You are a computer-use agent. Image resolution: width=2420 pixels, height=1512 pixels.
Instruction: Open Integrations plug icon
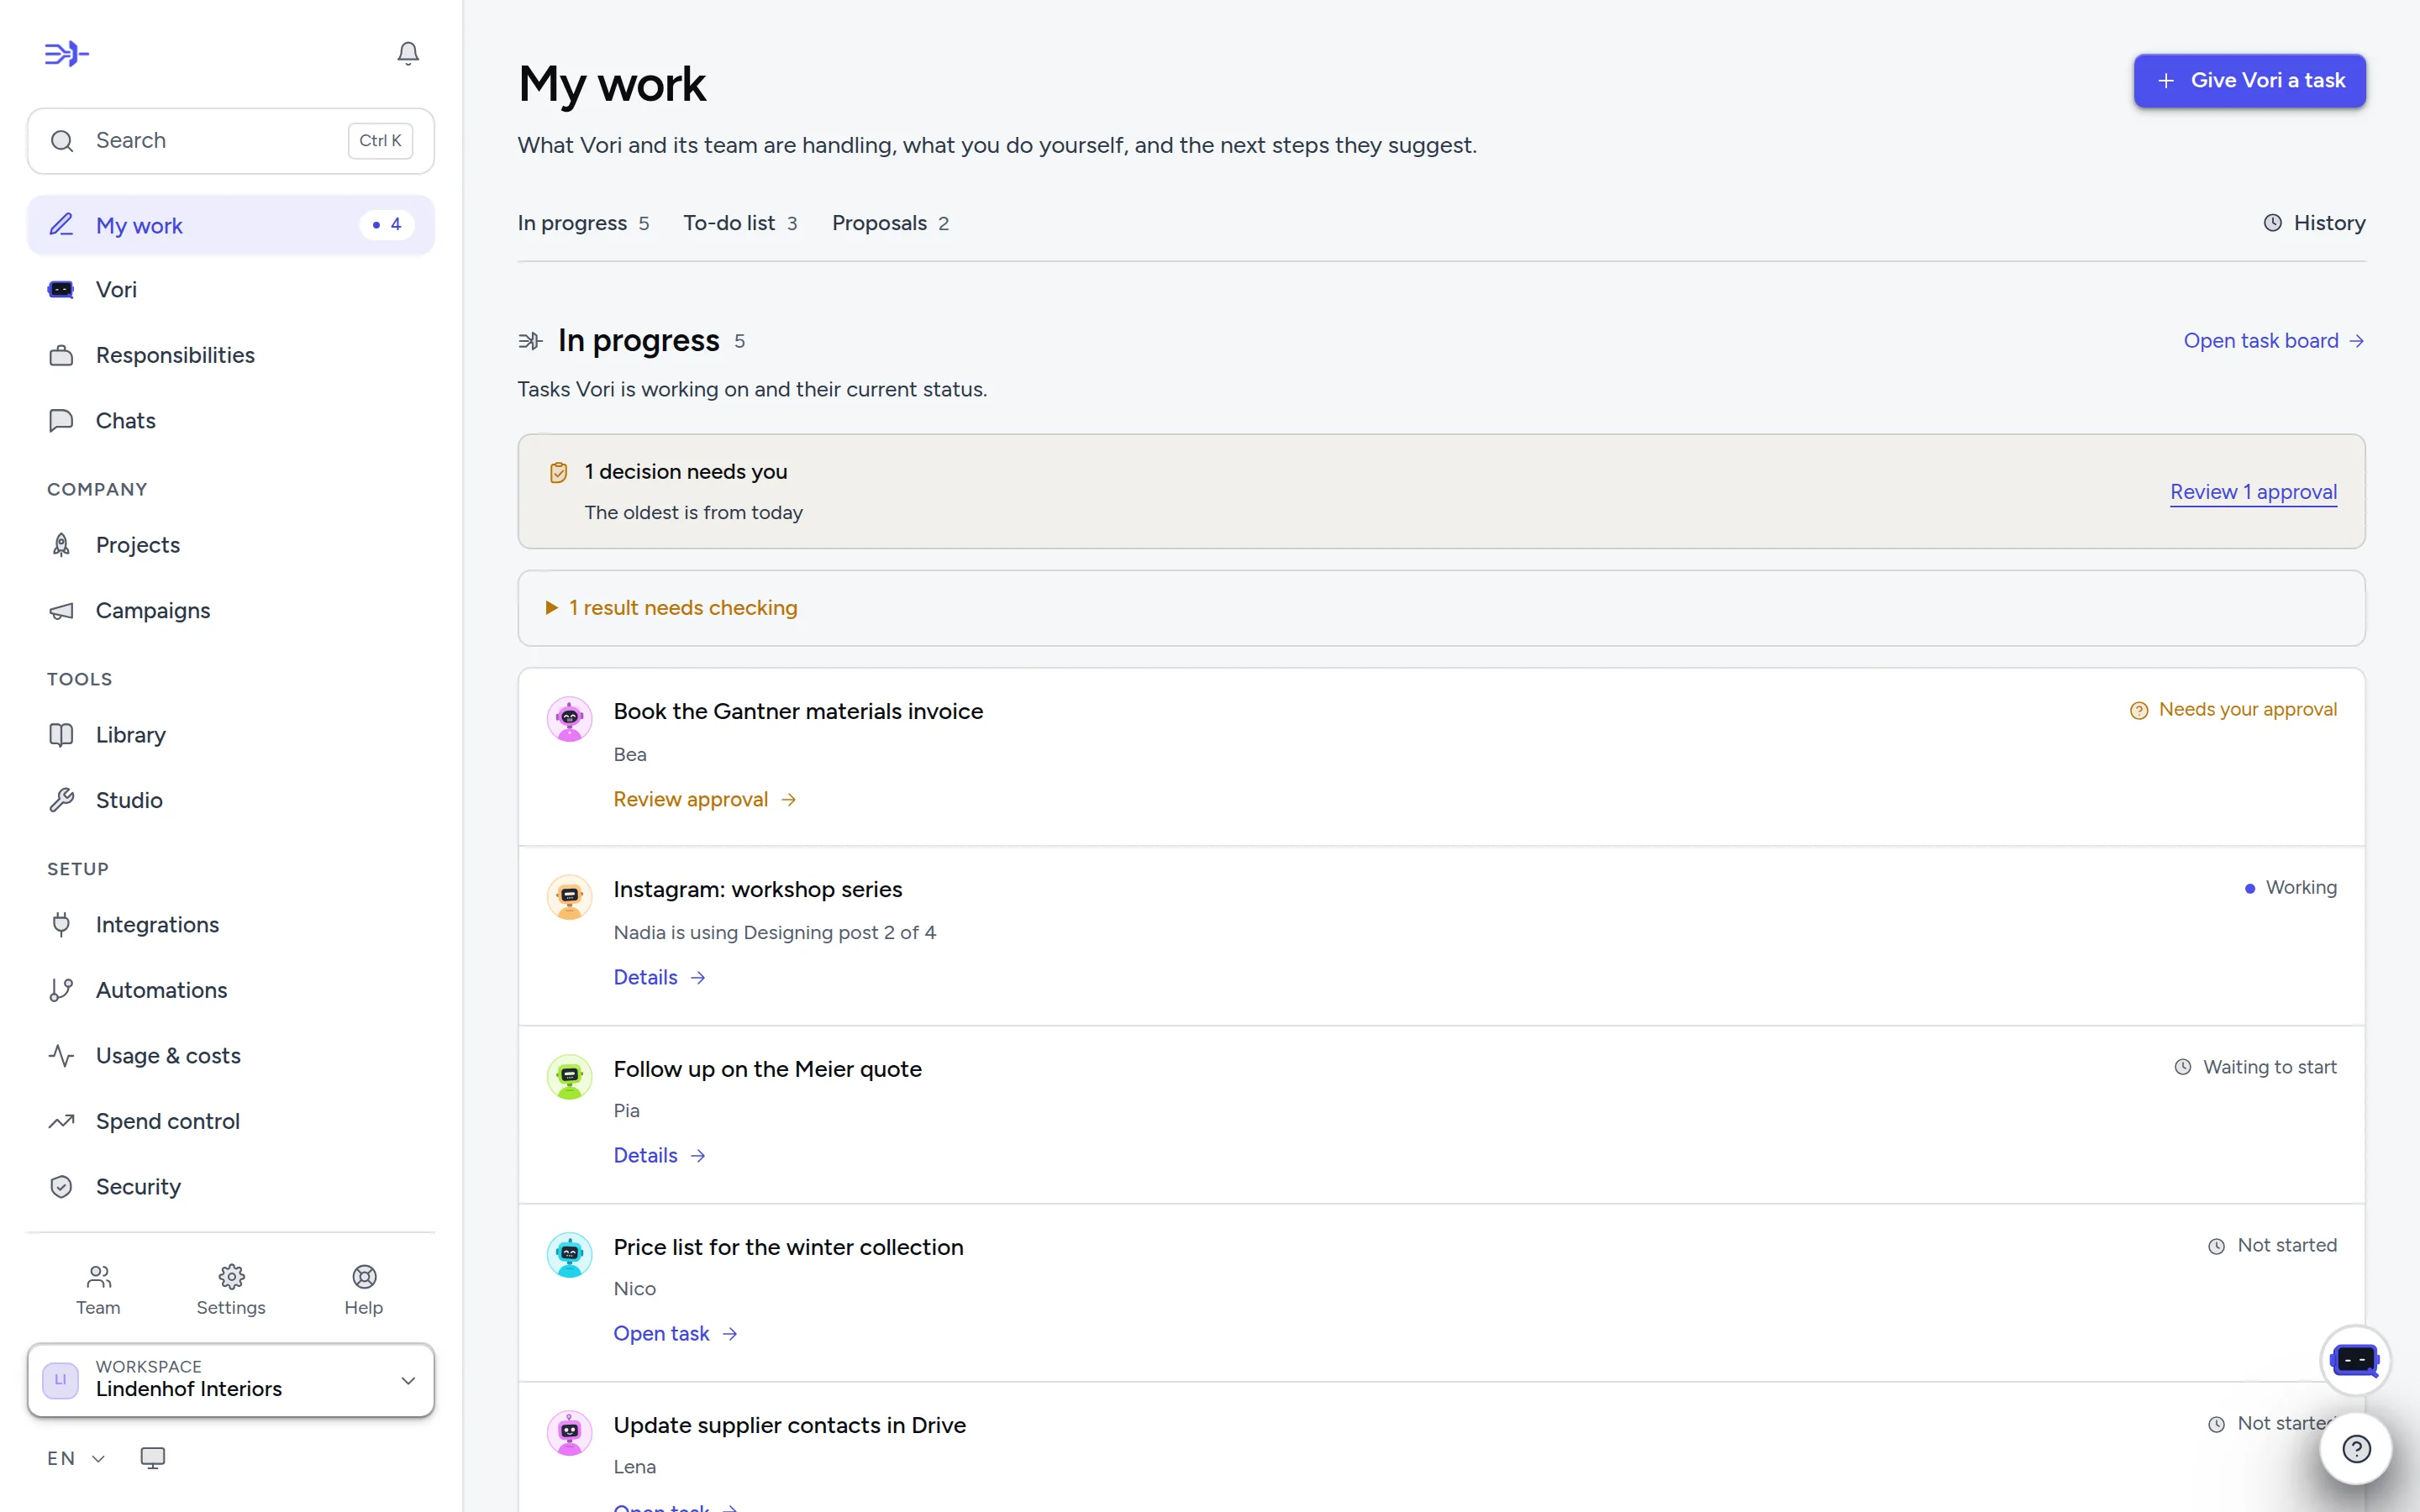pyautogui.click(x=61, y=925)
